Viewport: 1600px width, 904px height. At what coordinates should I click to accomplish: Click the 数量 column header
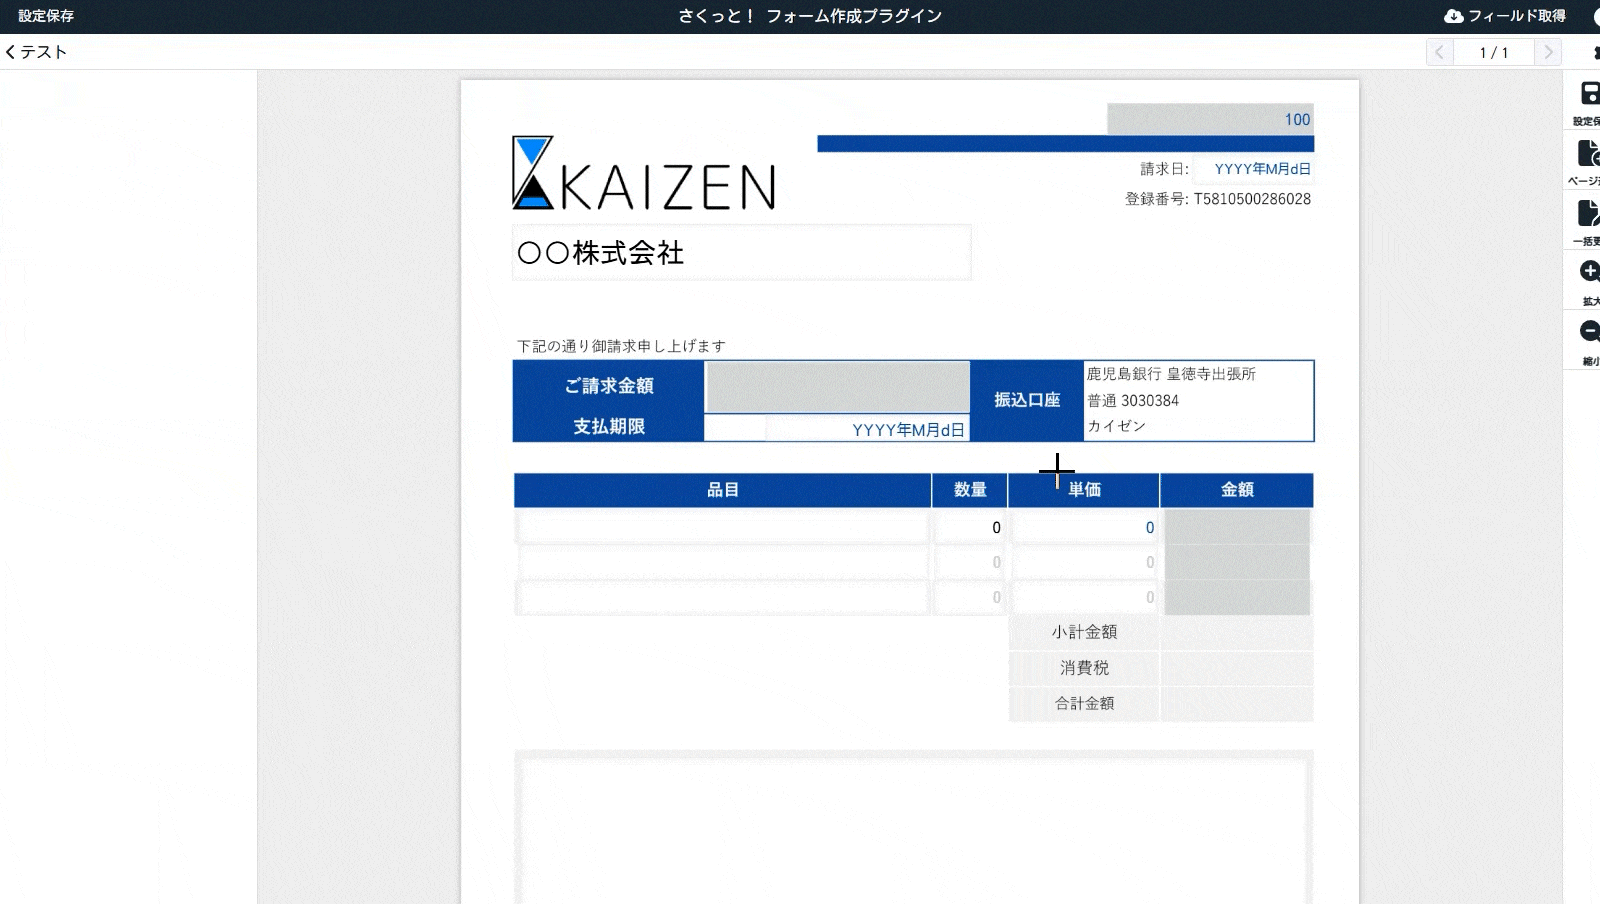[970, 489]
